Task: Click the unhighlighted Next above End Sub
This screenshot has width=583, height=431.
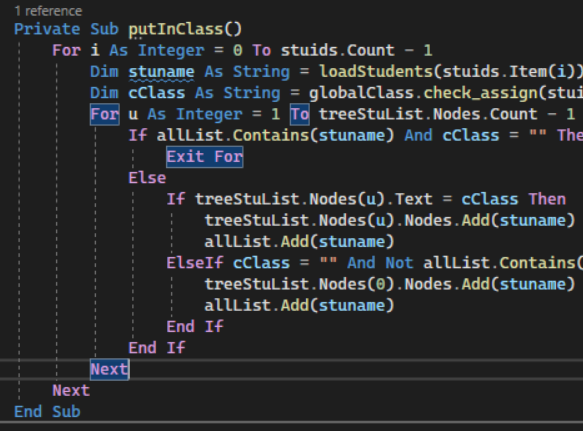Action: (71, 391)
